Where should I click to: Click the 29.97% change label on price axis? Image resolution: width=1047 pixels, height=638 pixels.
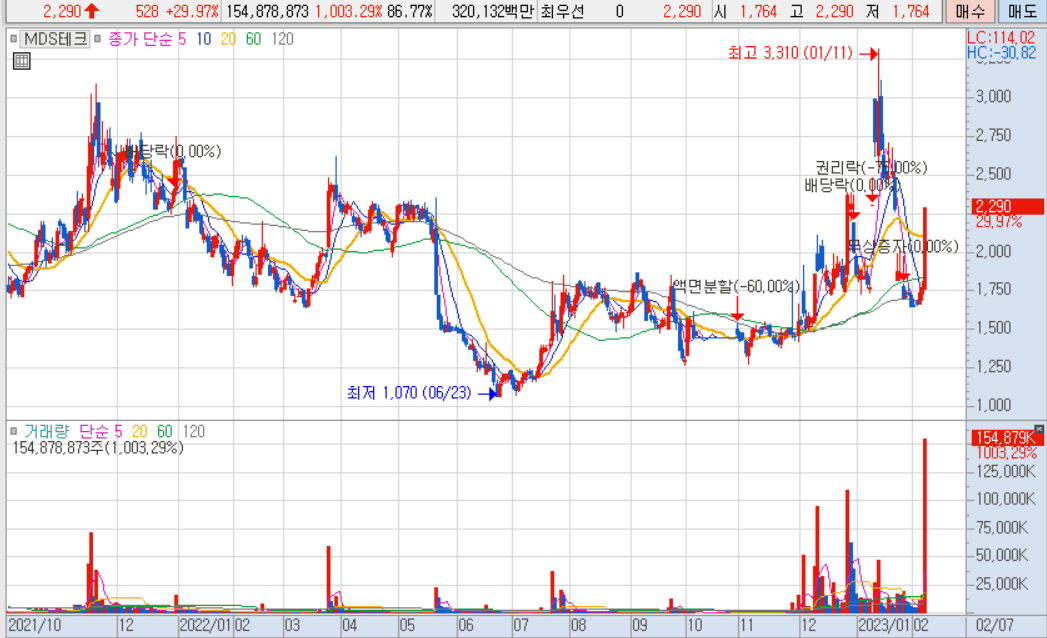click(x=999, y=222)
